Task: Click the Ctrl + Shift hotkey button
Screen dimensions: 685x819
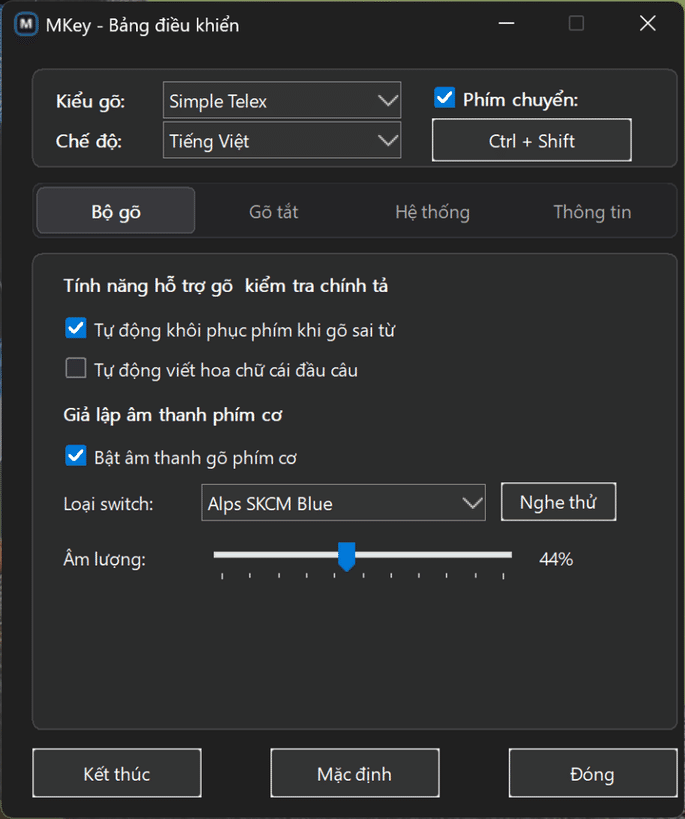Action: 531,141
